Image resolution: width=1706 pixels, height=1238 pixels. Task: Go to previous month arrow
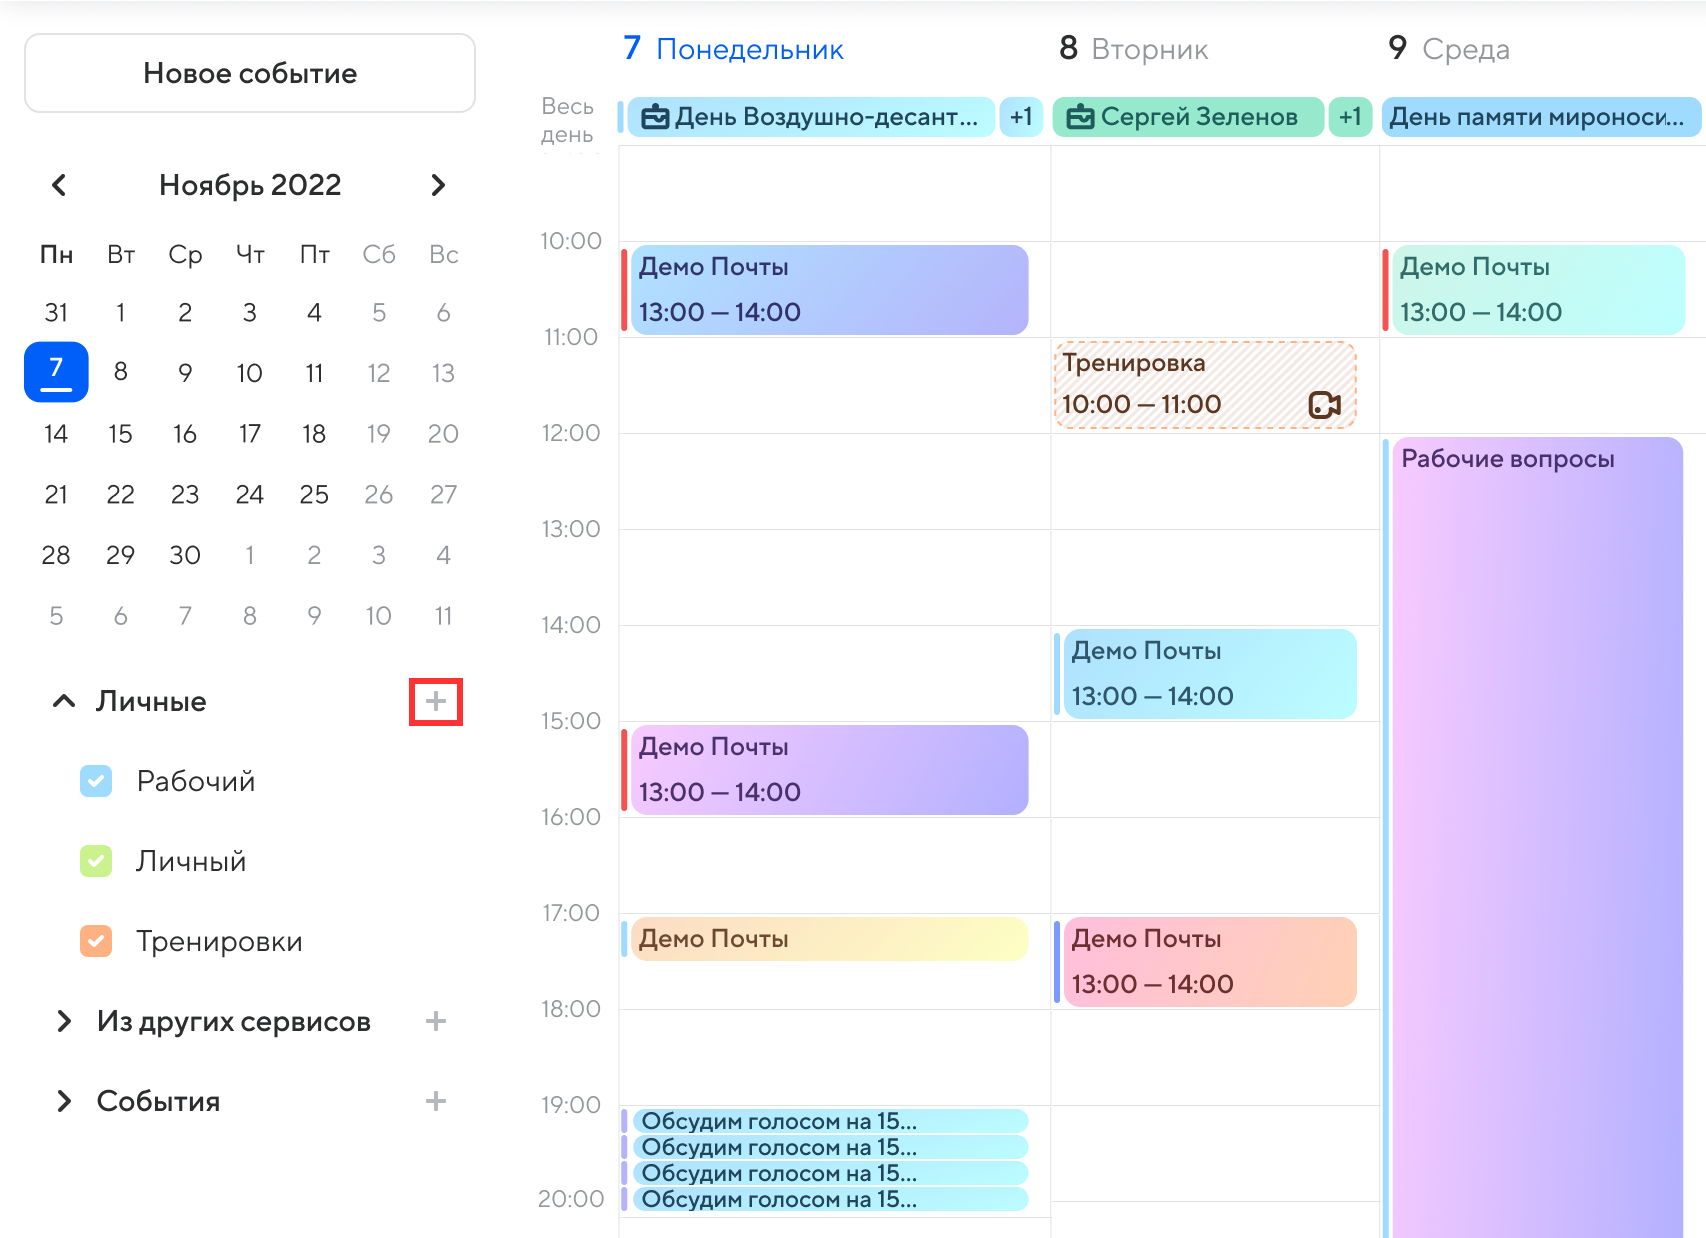pos(59,185)
